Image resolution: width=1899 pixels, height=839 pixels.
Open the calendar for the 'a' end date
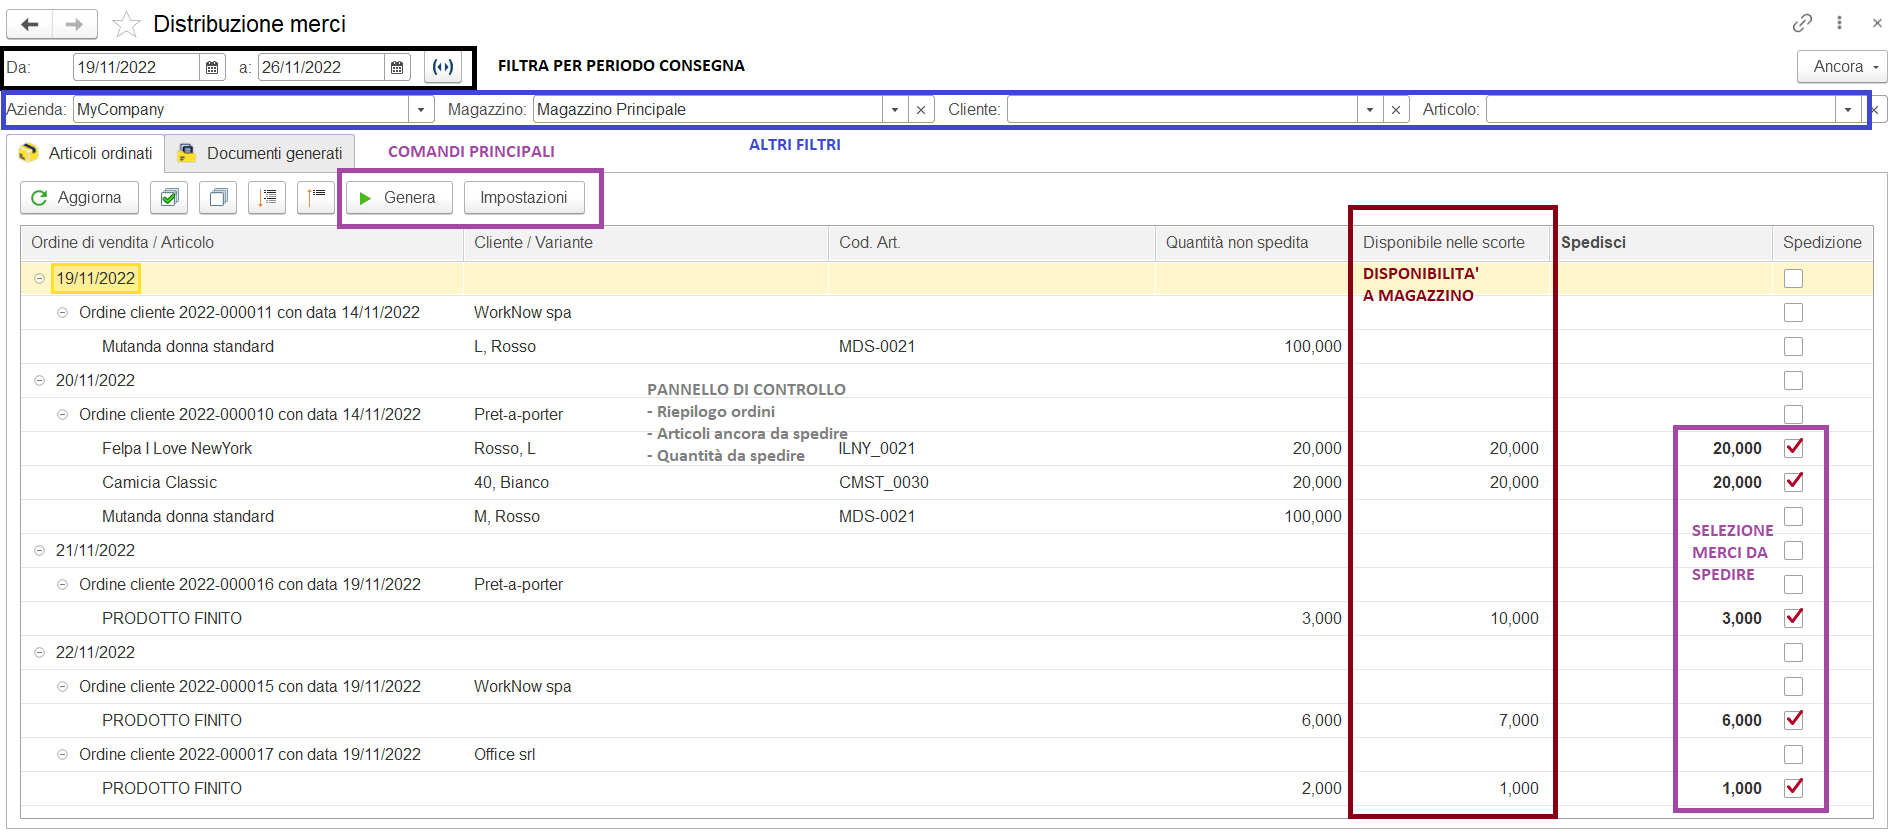[397, 67]
